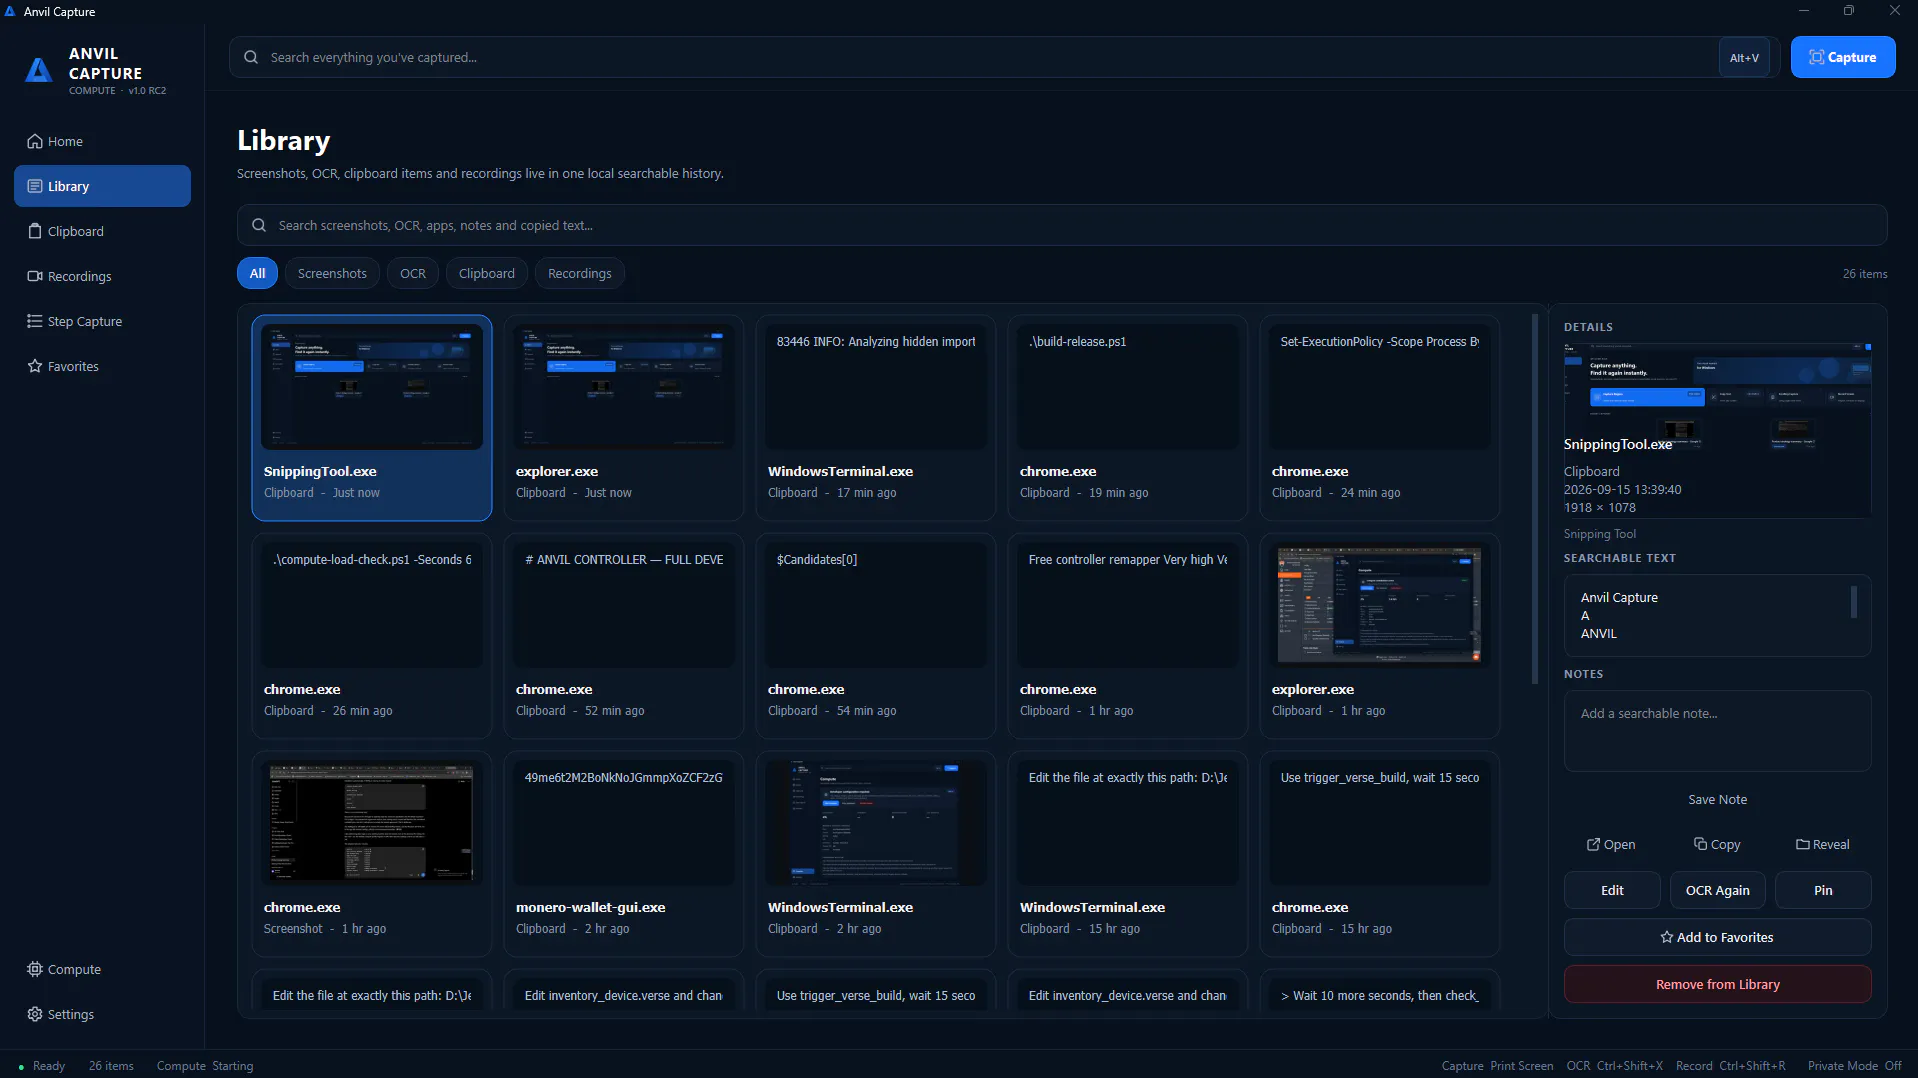This screenshot has width=1918, height=1078.
Task: Open Settings from the sidebar
Action: (x=102, y=1014)
